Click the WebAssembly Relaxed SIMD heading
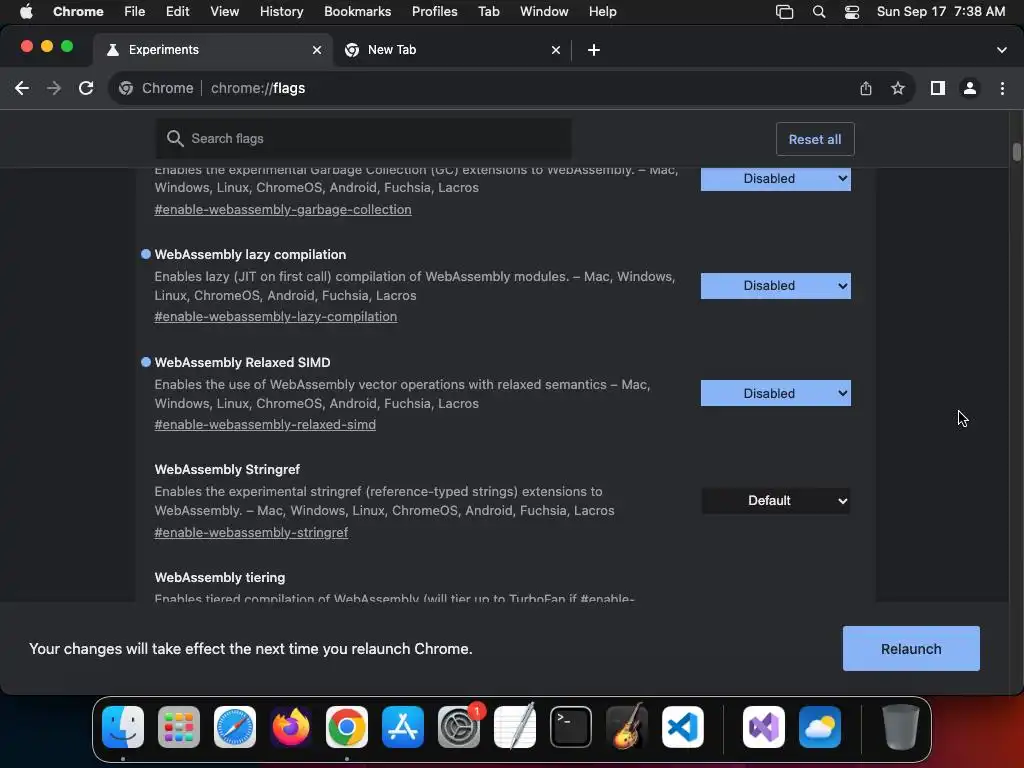The width and height of the screenshot is (1024, 768). (242, 362)
